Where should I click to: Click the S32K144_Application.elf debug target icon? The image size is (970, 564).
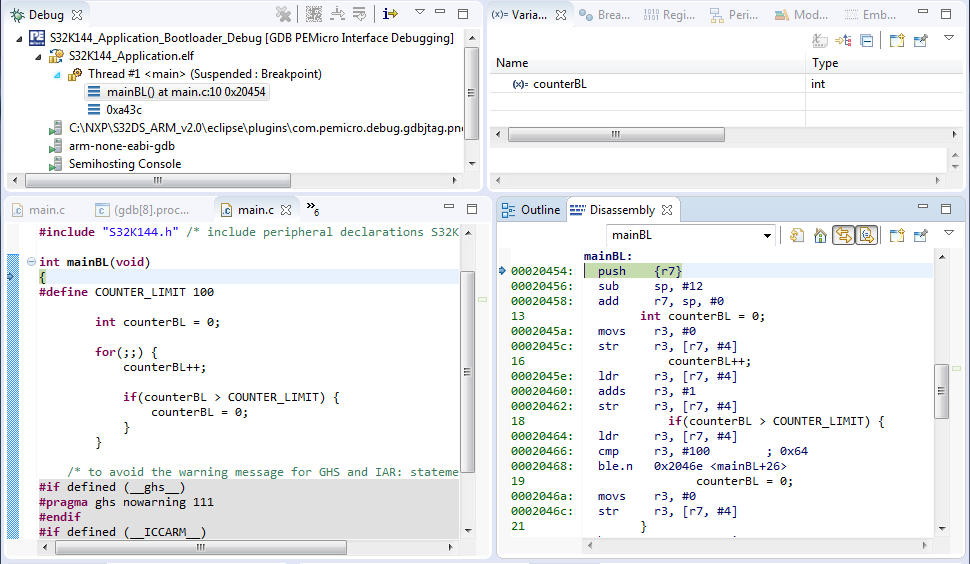pyautogui.click(x=56, y=56)
